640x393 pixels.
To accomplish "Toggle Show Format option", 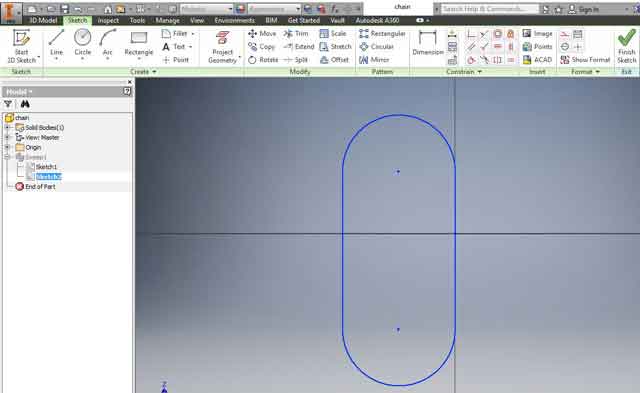I will click(585, 60).
